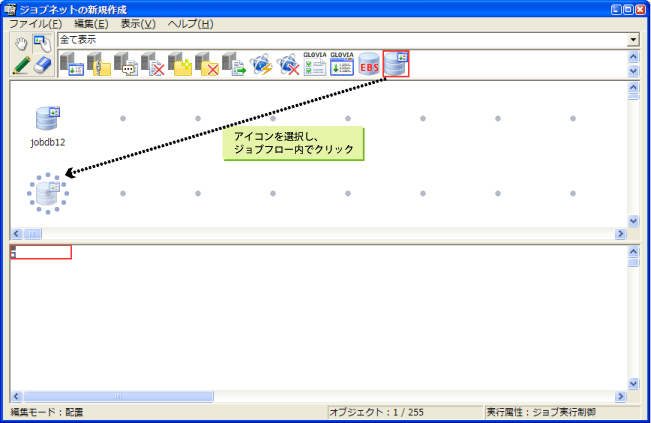Open the ヘルプ(H) menu

pos(191,24)
